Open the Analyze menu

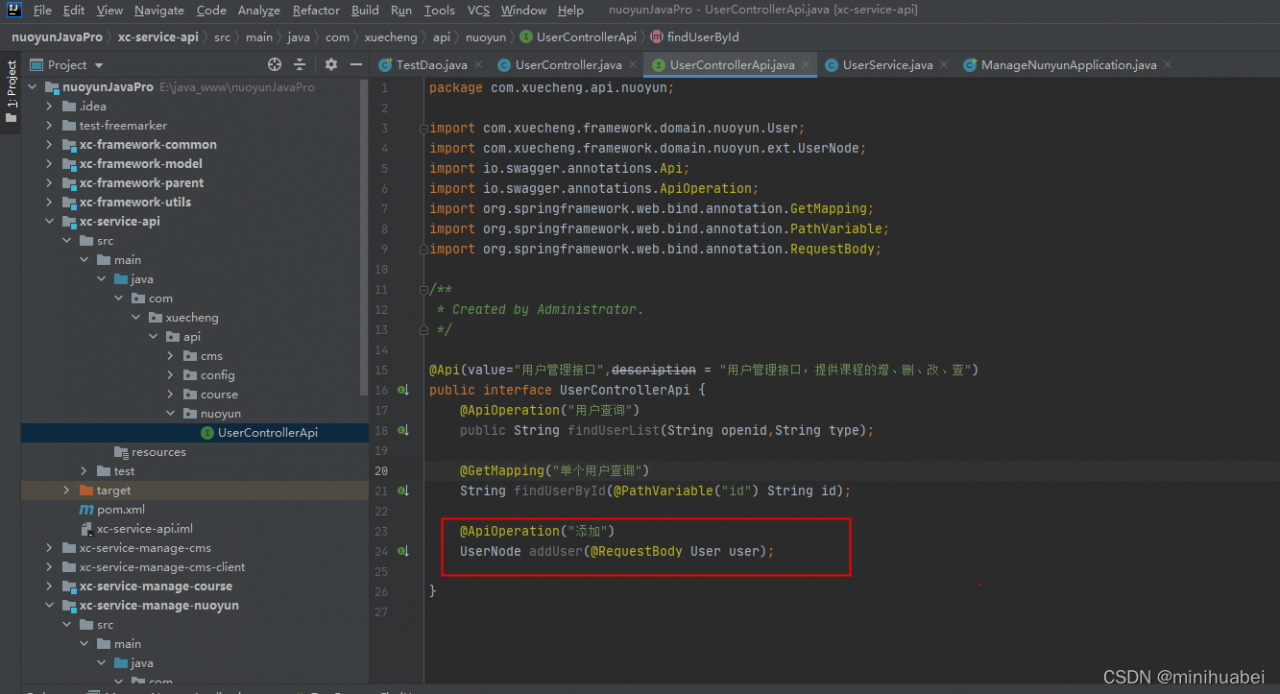pos(259,10)
